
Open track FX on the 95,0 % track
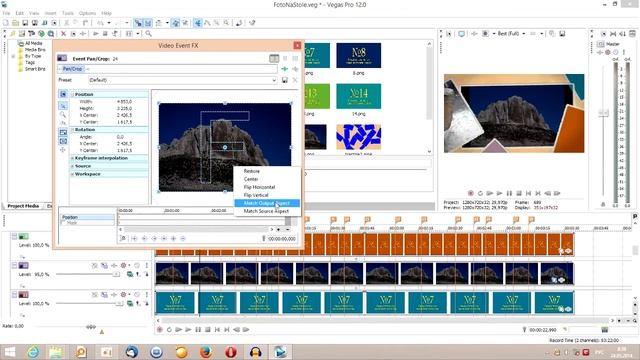[114, 265]
